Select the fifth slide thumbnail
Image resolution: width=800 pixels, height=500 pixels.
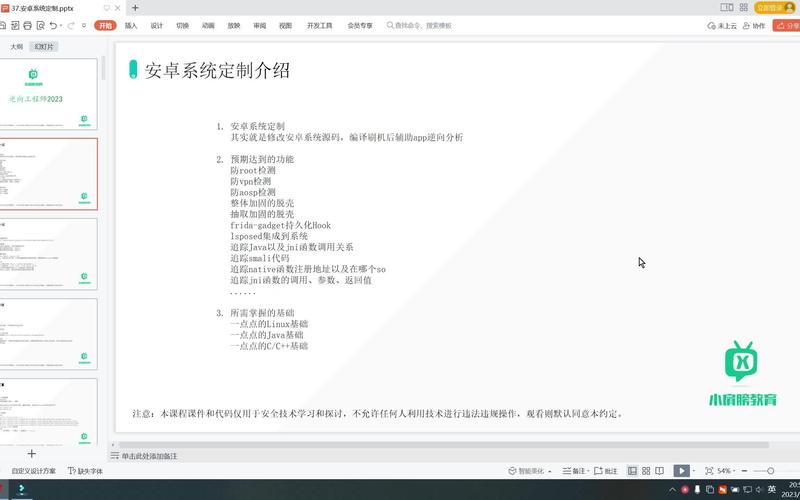48,412
